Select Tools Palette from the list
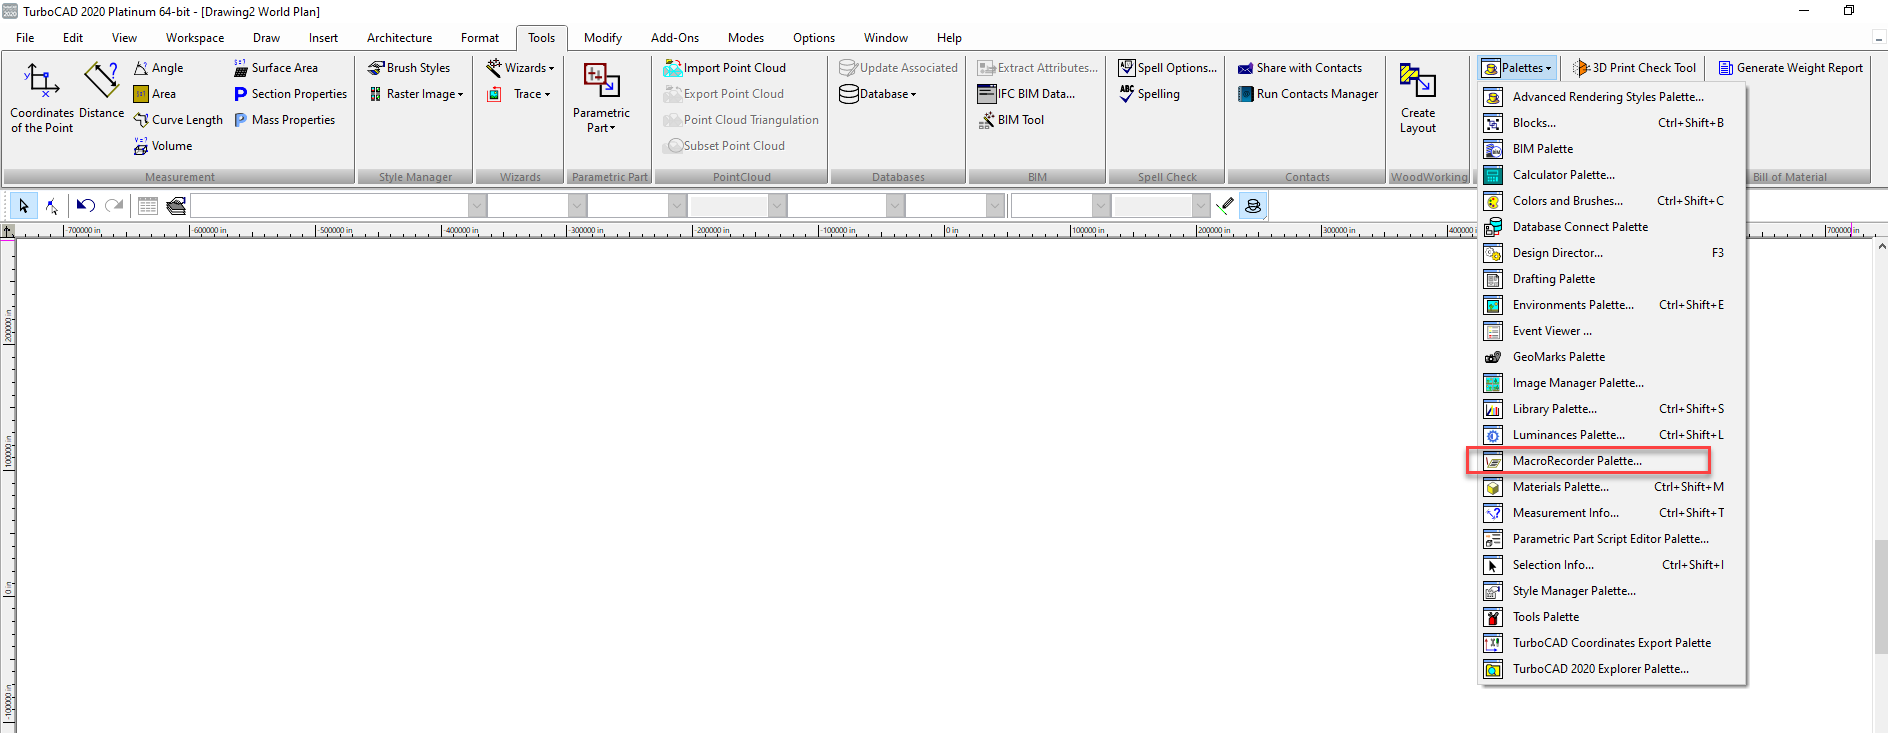Screen dimensions: 1888x733 tap(1612, 617)
